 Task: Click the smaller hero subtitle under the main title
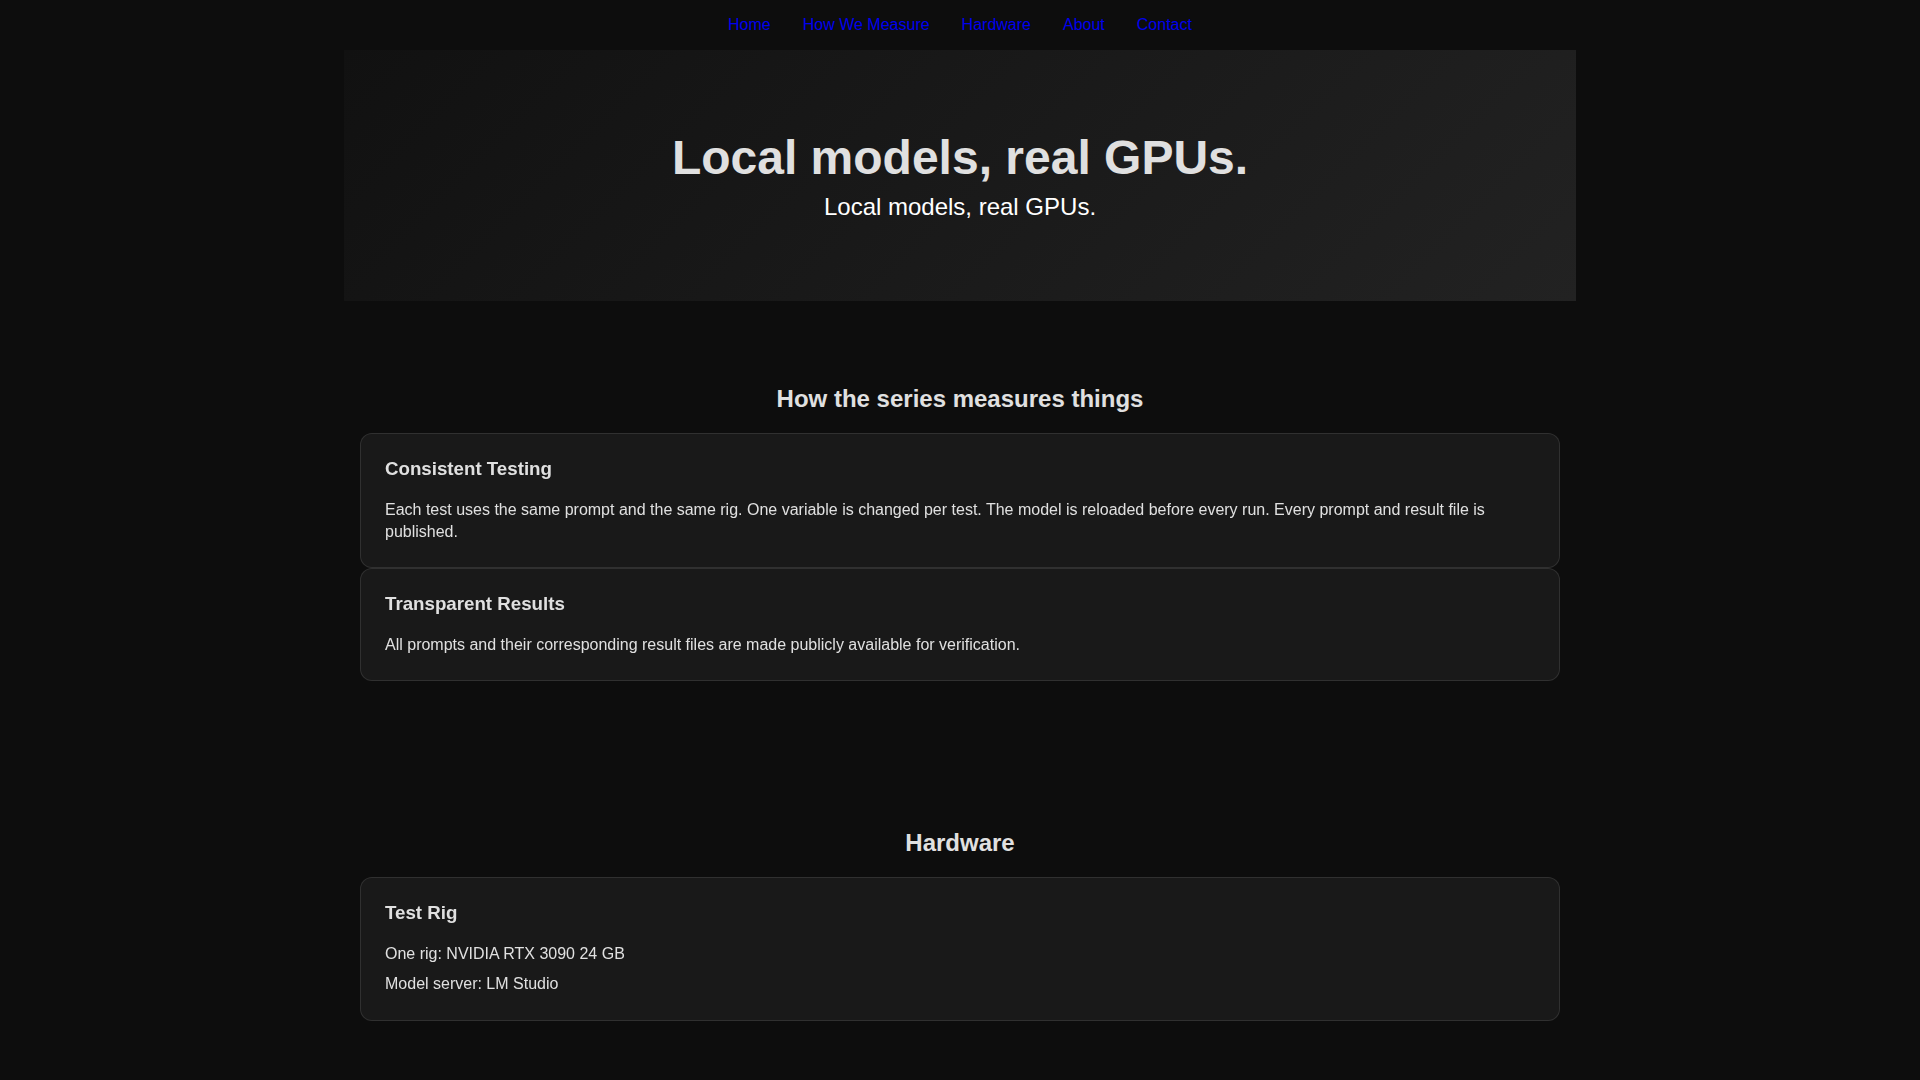point(960,207)
